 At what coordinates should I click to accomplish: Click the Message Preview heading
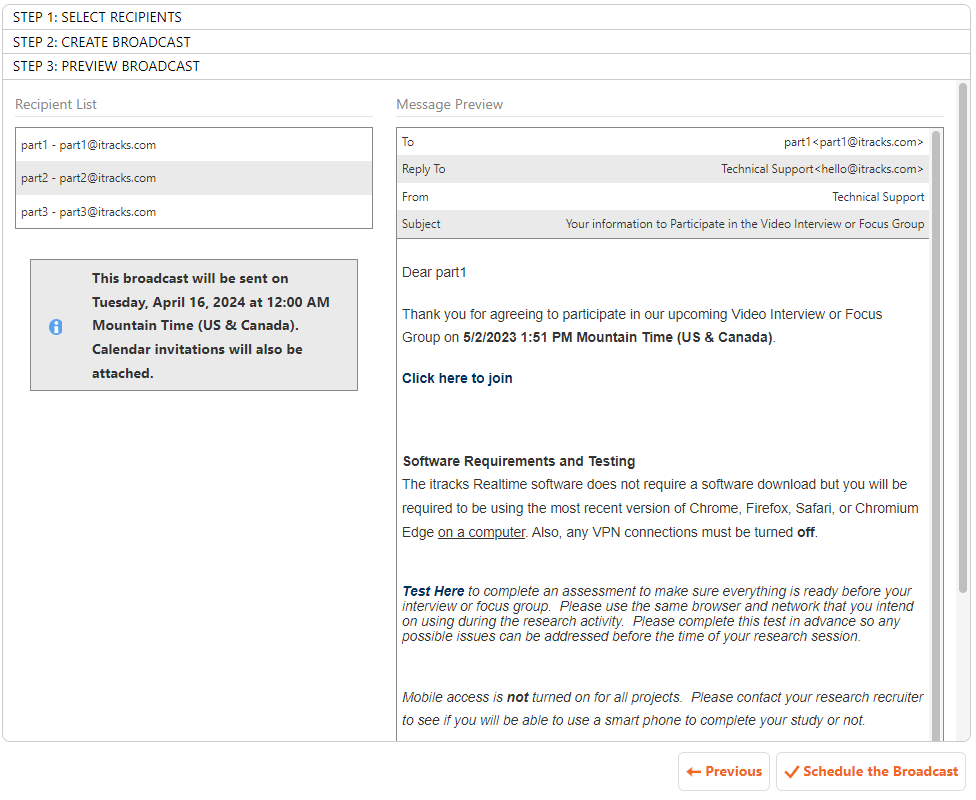pyautogui.click(x=449, y=105)
